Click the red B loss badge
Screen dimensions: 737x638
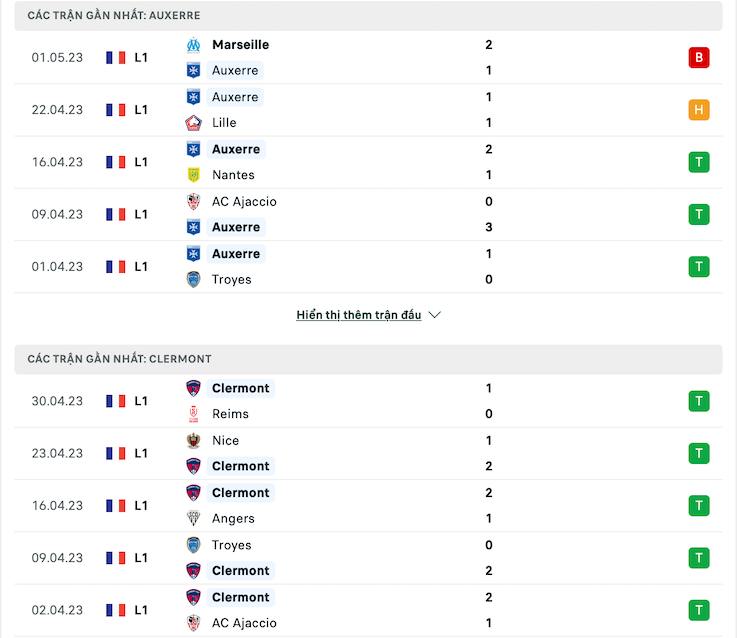699,57
